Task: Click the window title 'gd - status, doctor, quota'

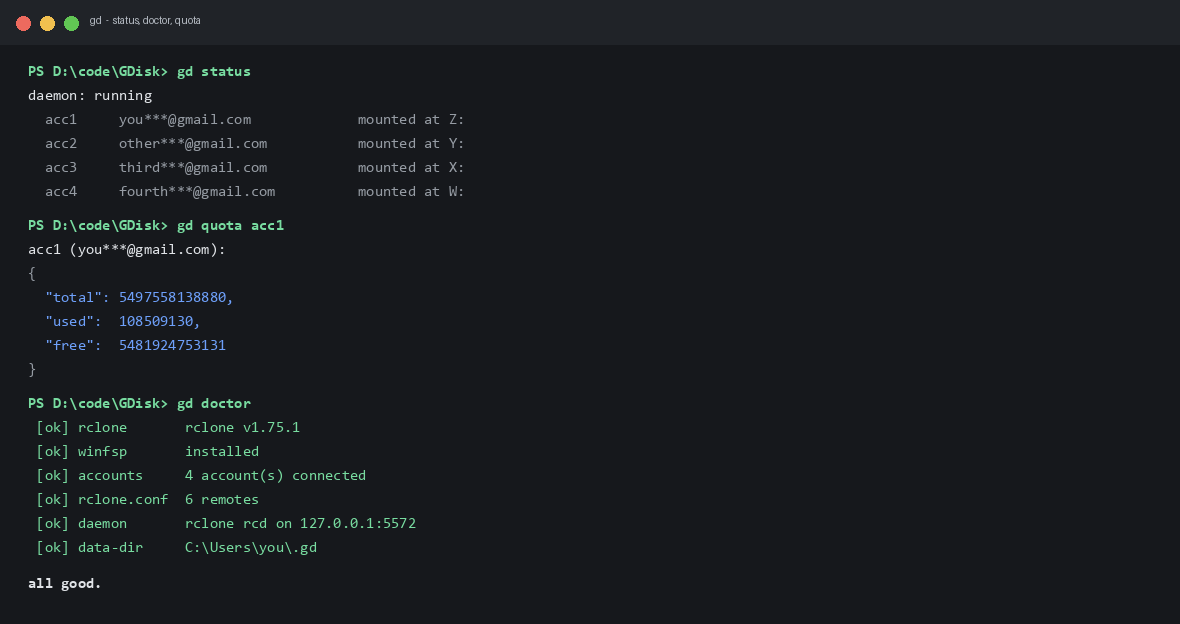Action: [x=145, y=21]
